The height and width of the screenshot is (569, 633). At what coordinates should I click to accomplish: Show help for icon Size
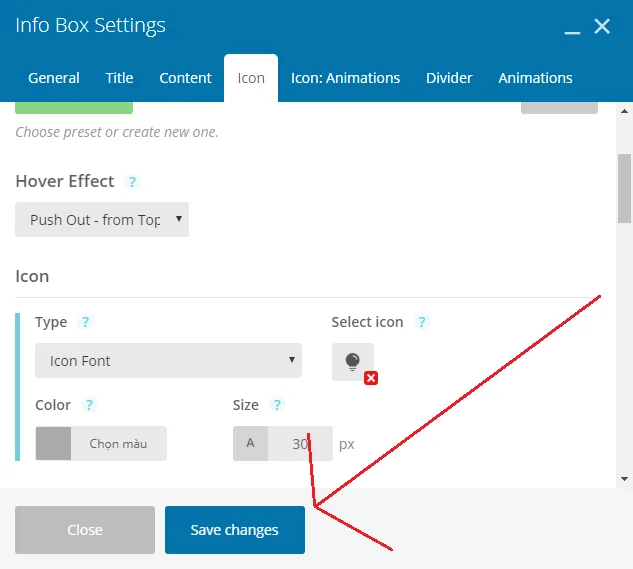[277, 405]
